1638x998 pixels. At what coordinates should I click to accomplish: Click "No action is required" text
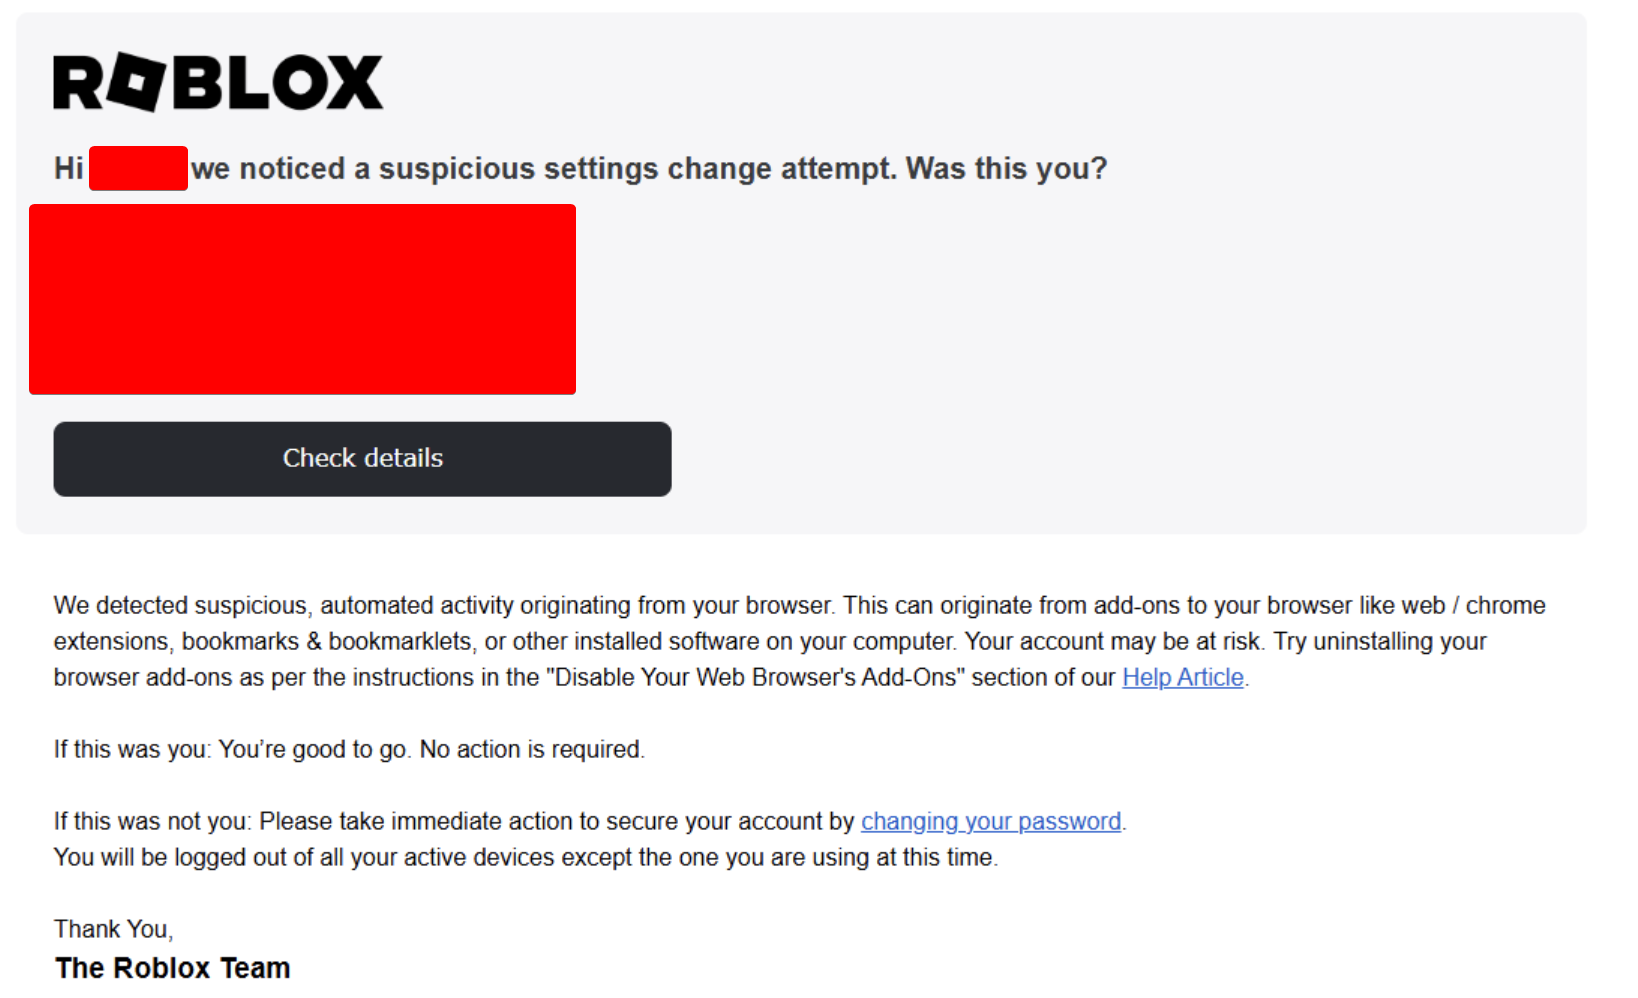tap(531, 750)
